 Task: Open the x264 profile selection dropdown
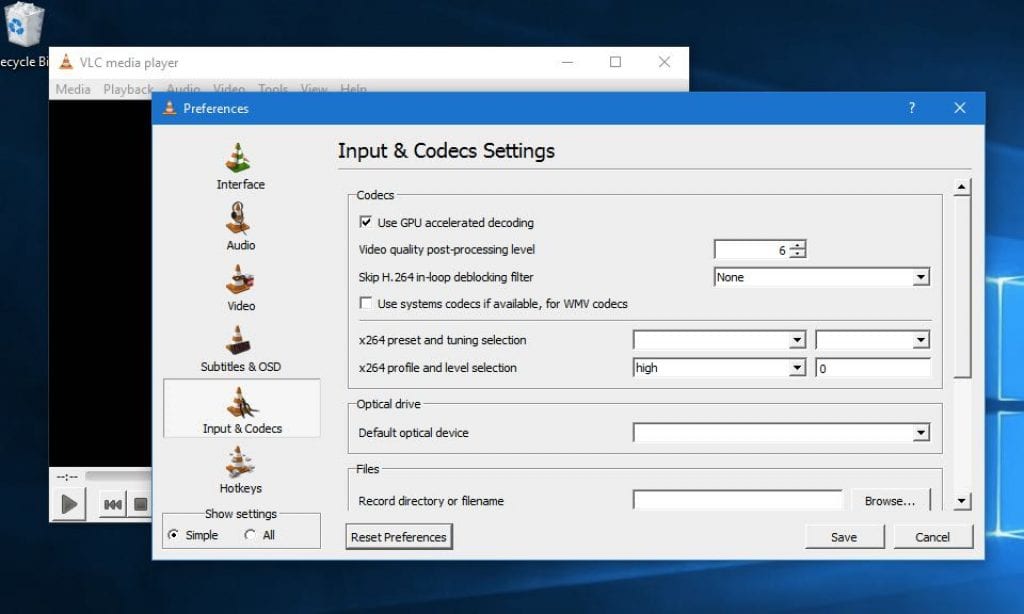point(797,367)
